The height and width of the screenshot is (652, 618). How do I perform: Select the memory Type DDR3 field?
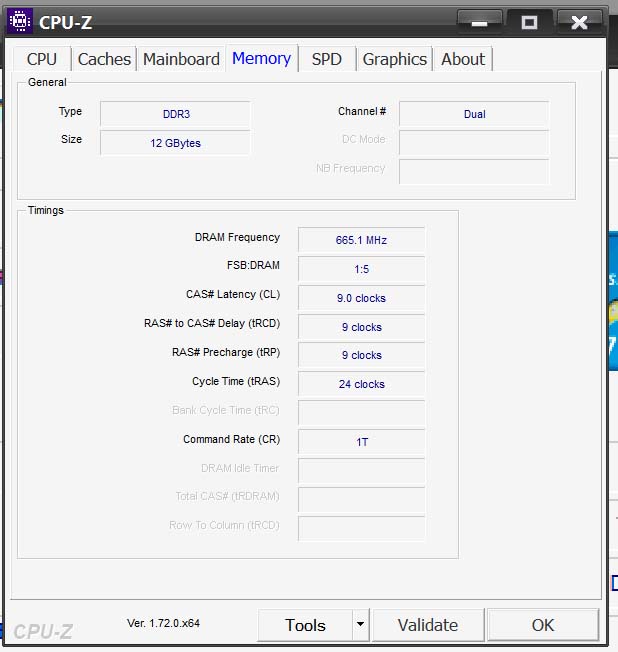tap(175, 114)
